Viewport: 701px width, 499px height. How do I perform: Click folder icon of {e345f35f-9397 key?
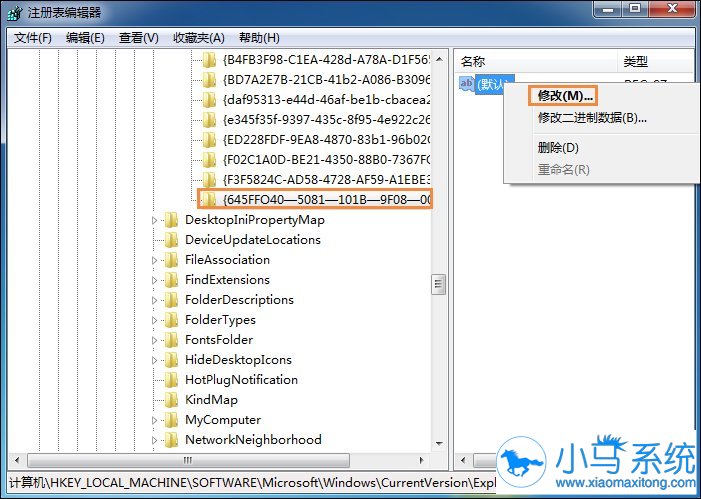pyautogui.click(x=209, y=120)
